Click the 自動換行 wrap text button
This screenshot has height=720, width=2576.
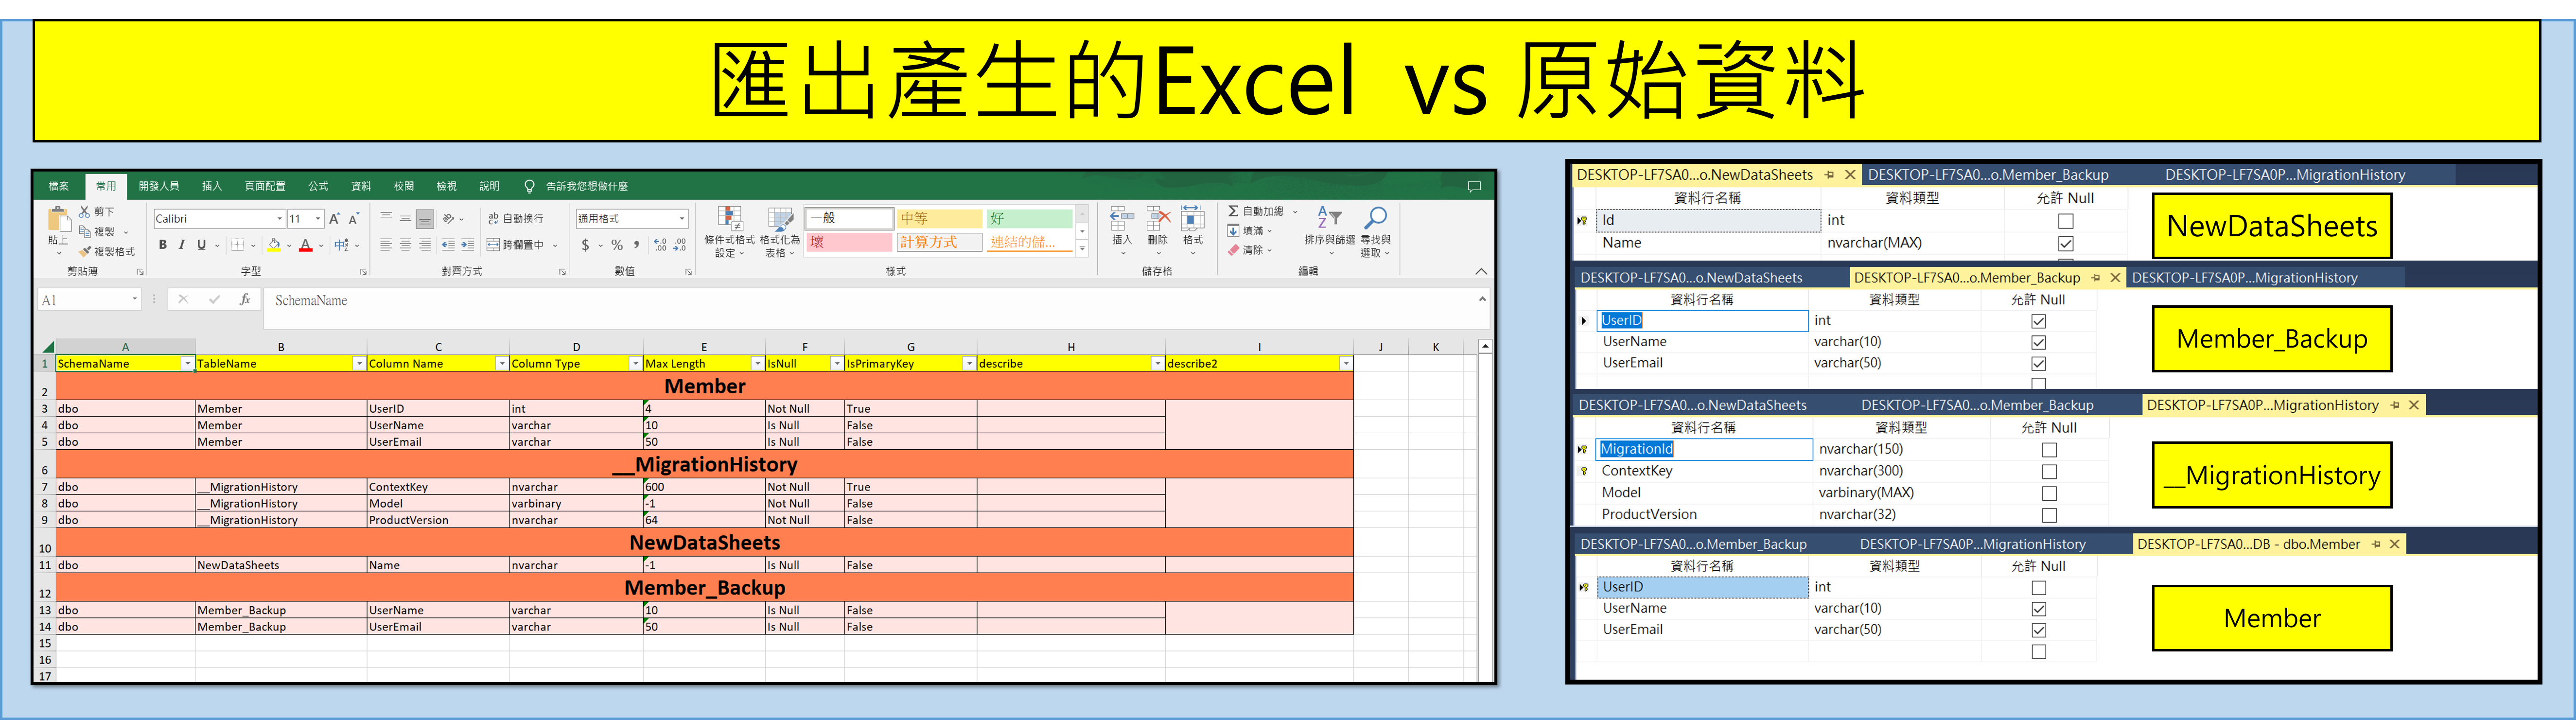click(516, 218)
